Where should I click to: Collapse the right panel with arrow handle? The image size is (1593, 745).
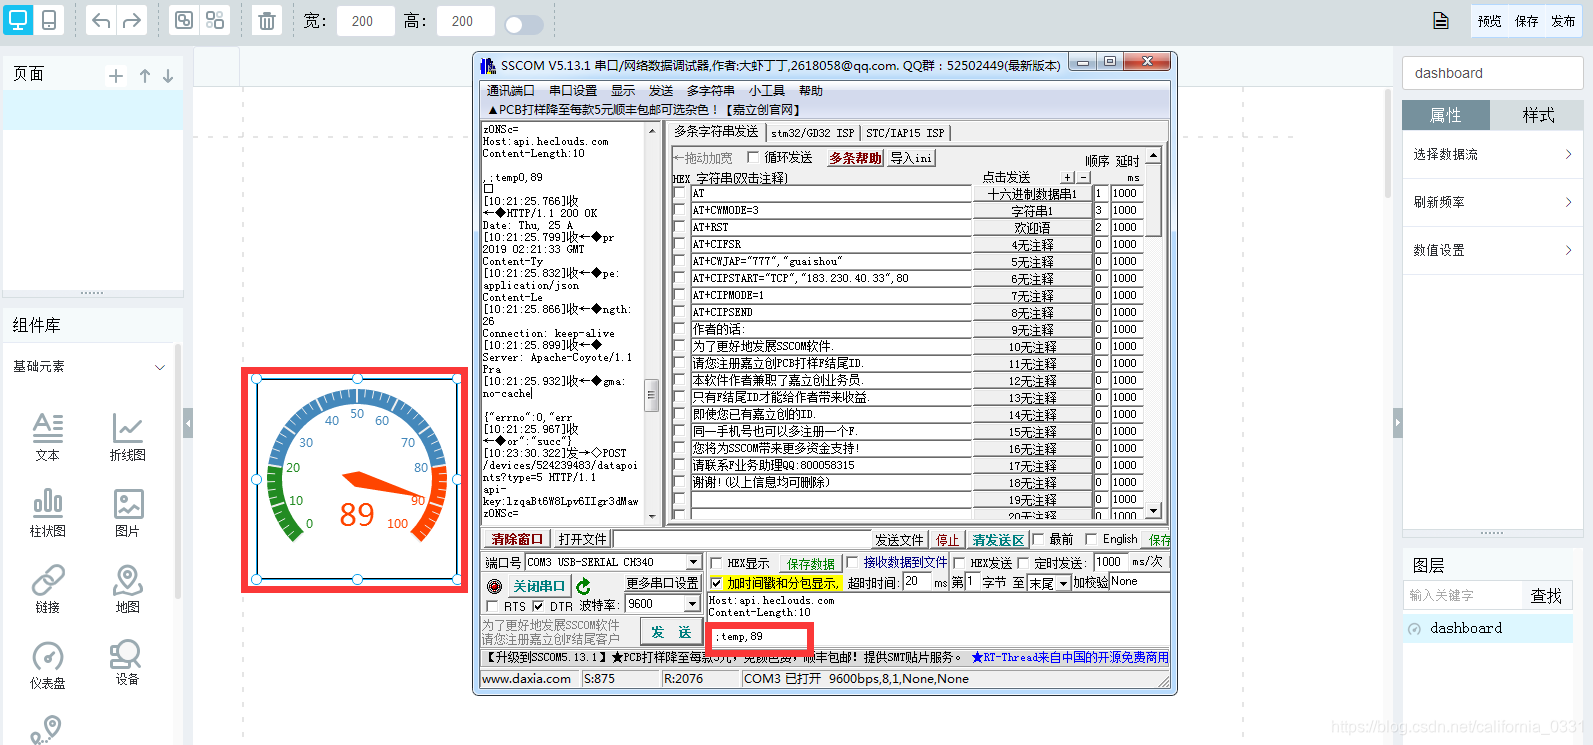coord(1397,423)
